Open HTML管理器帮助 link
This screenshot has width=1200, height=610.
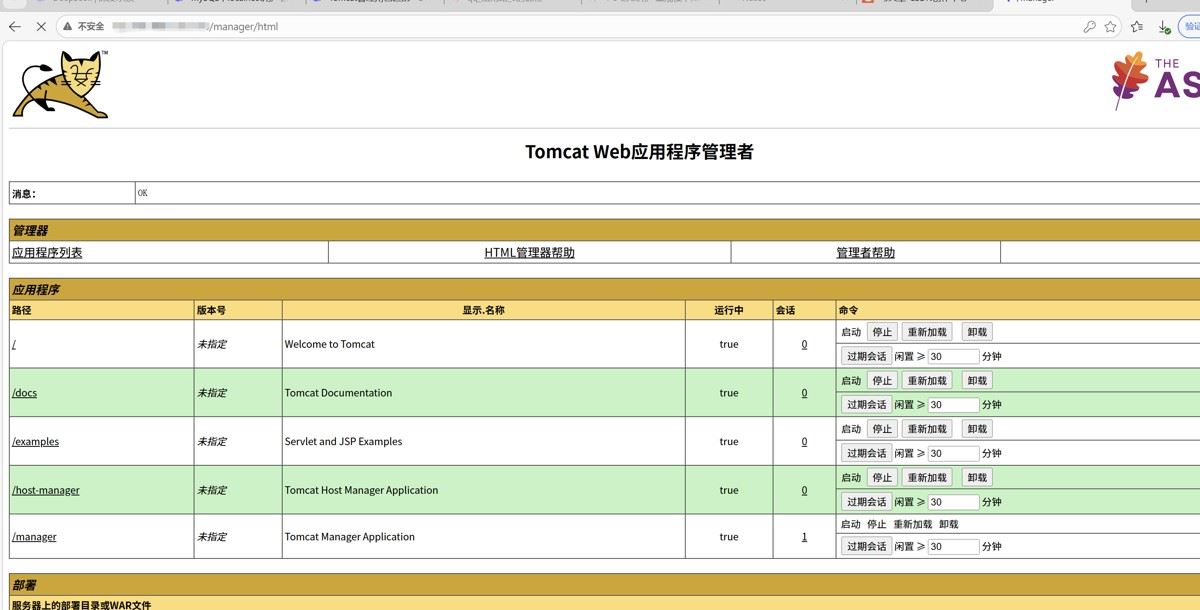click(x=529, y=253)
